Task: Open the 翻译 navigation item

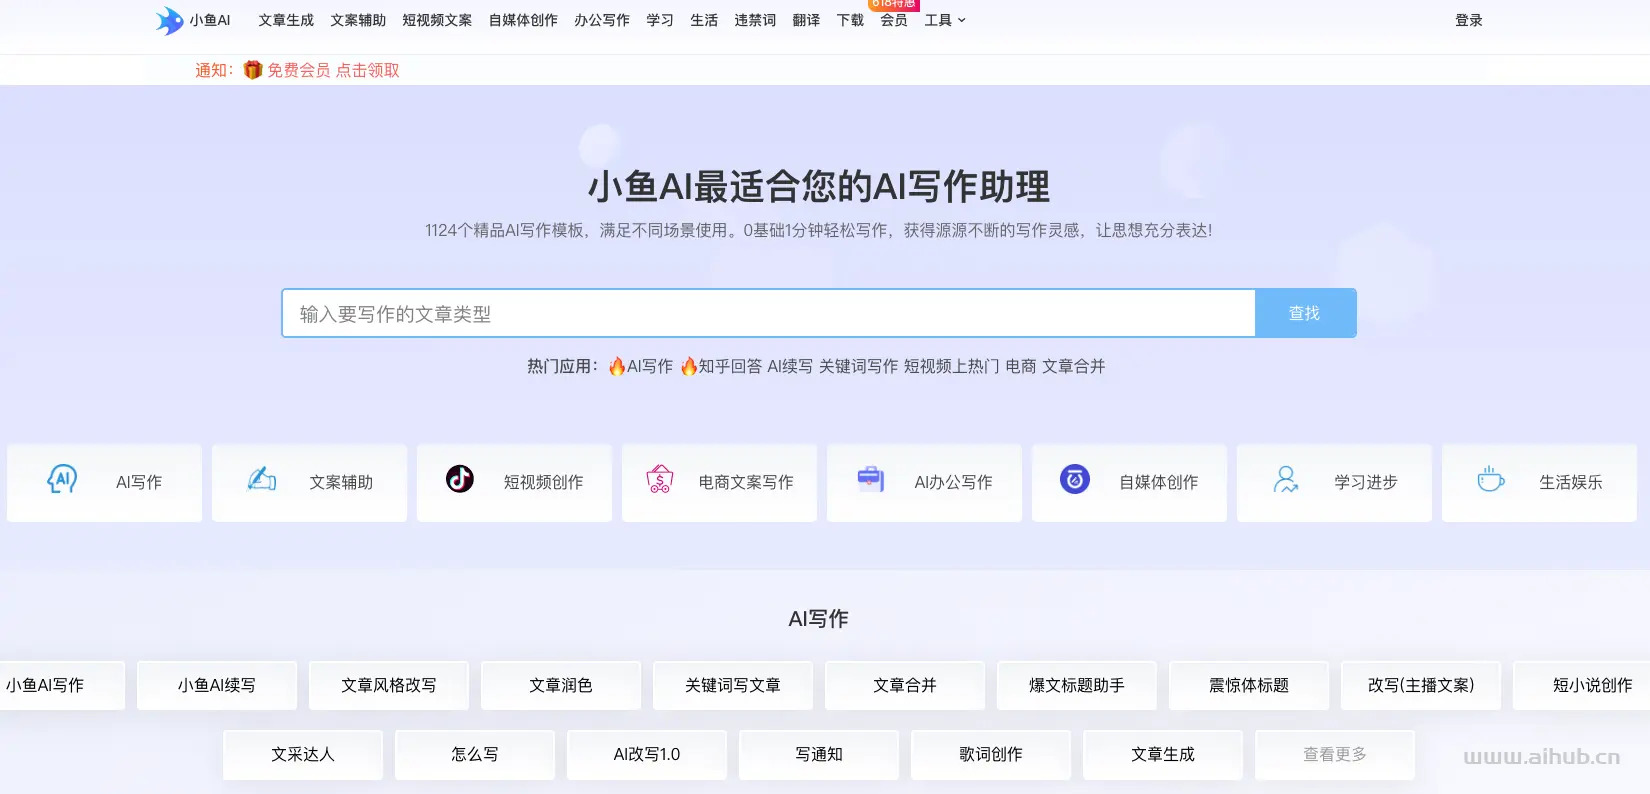Action: tap(806, 20)
